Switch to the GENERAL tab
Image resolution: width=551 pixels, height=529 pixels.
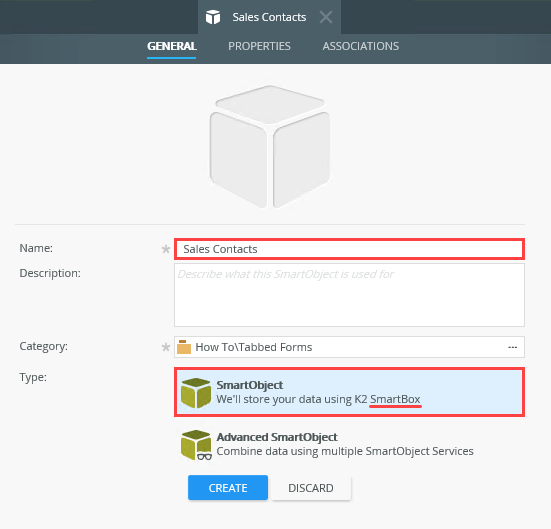point(171,46)
